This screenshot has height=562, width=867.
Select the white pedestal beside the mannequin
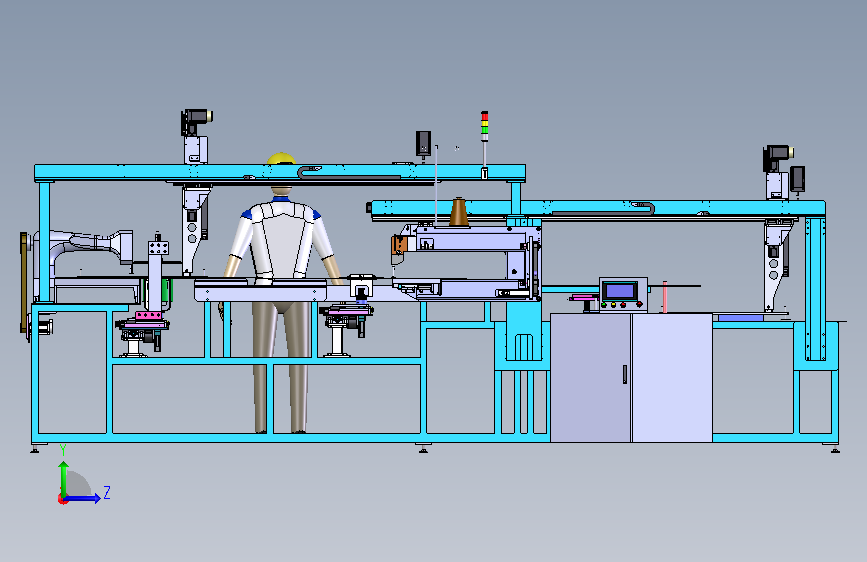click(x=337, y=341)
